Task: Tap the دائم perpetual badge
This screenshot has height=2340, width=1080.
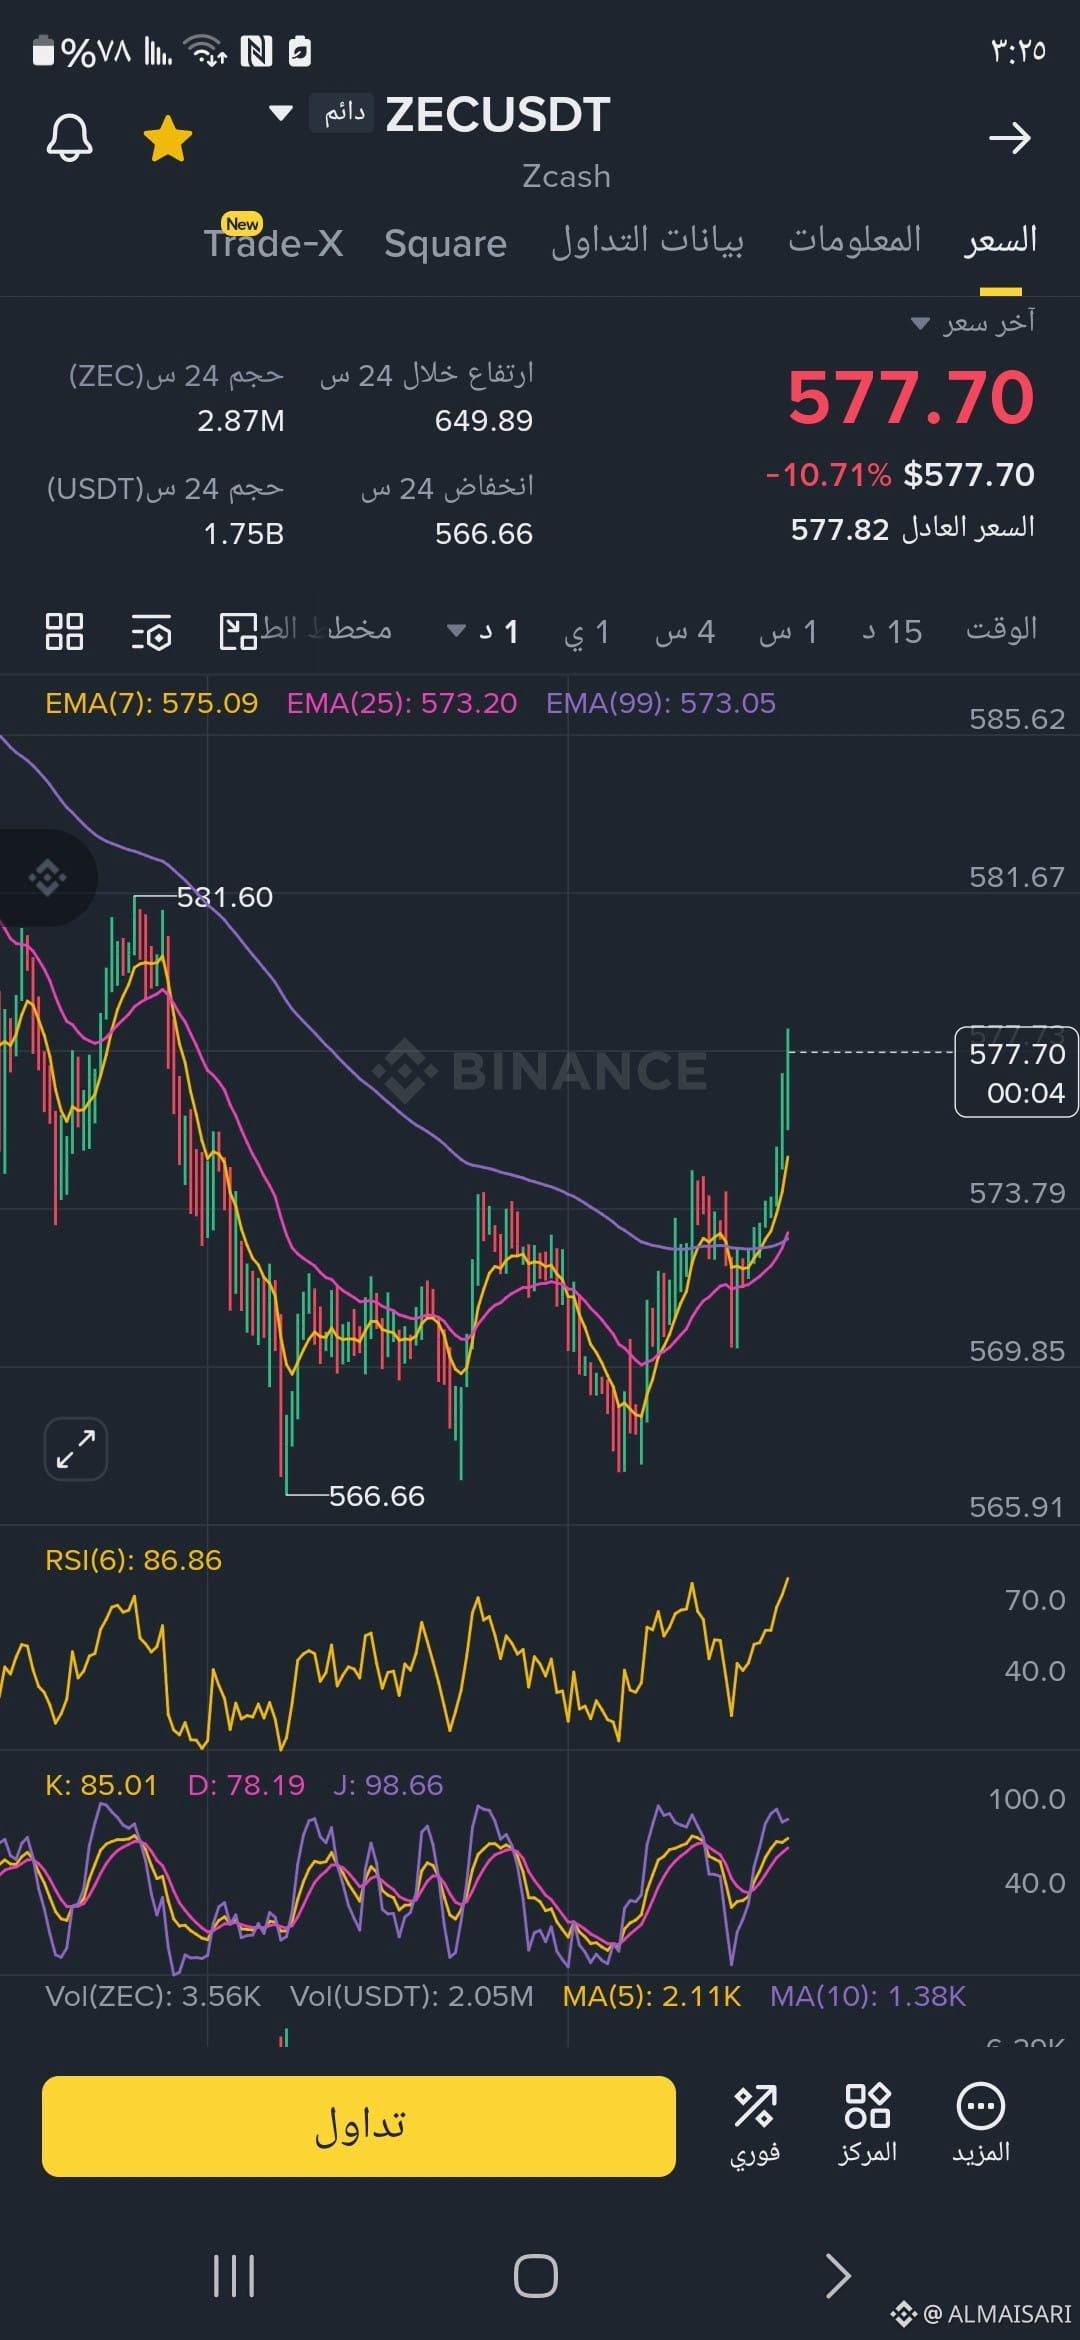Action: pos(343,113)
